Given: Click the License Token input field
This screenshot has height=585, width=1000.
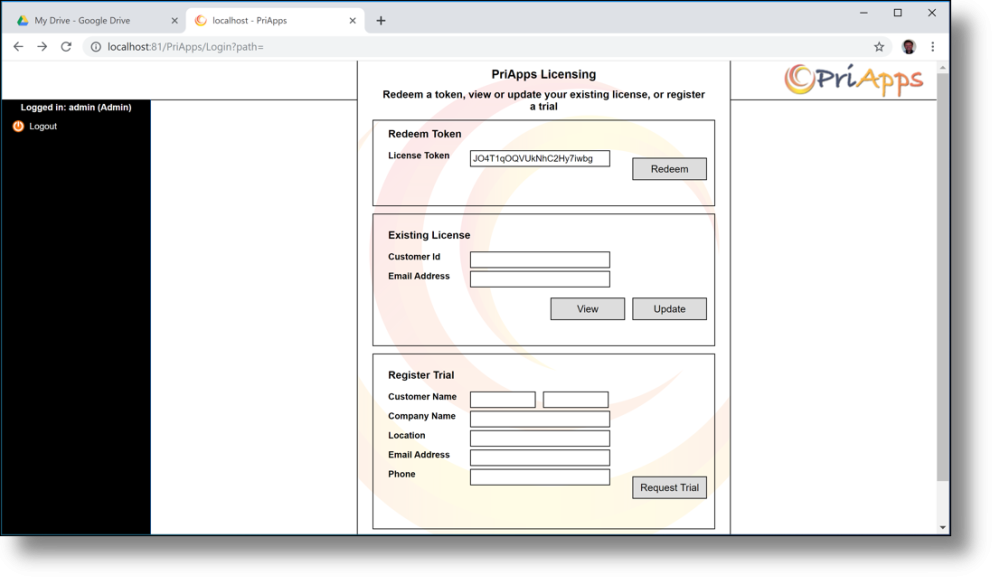Looking at the screenshot, I should pos(540,157).
